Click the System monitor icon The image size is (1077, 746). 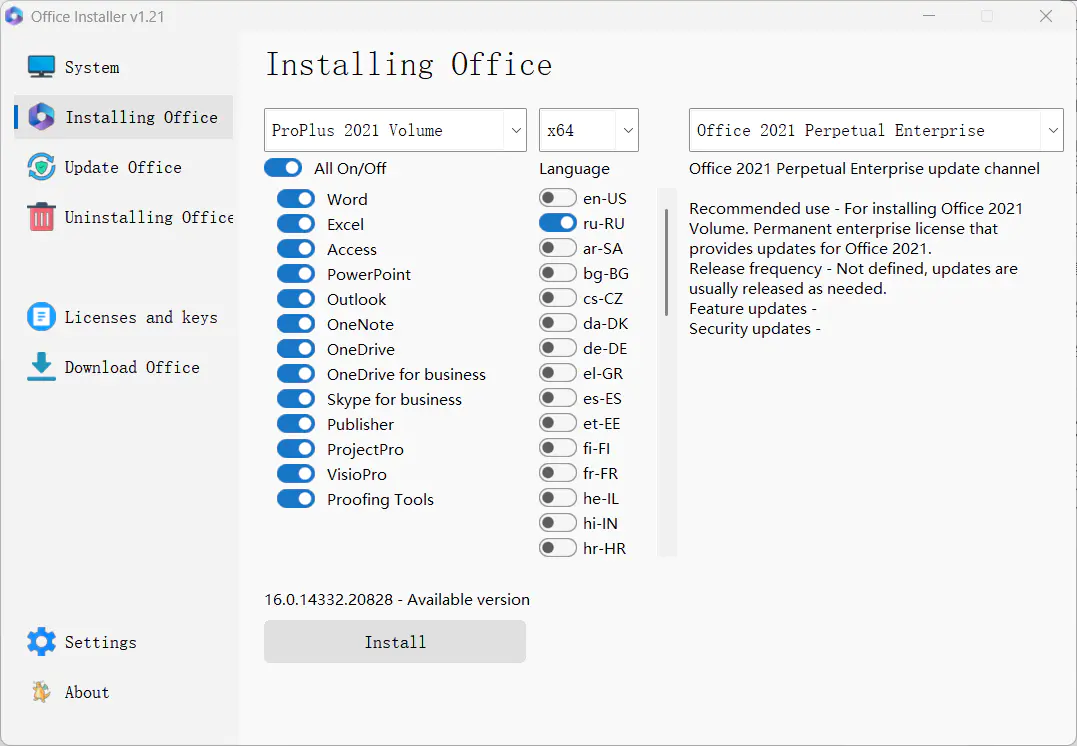pos(41,67)
